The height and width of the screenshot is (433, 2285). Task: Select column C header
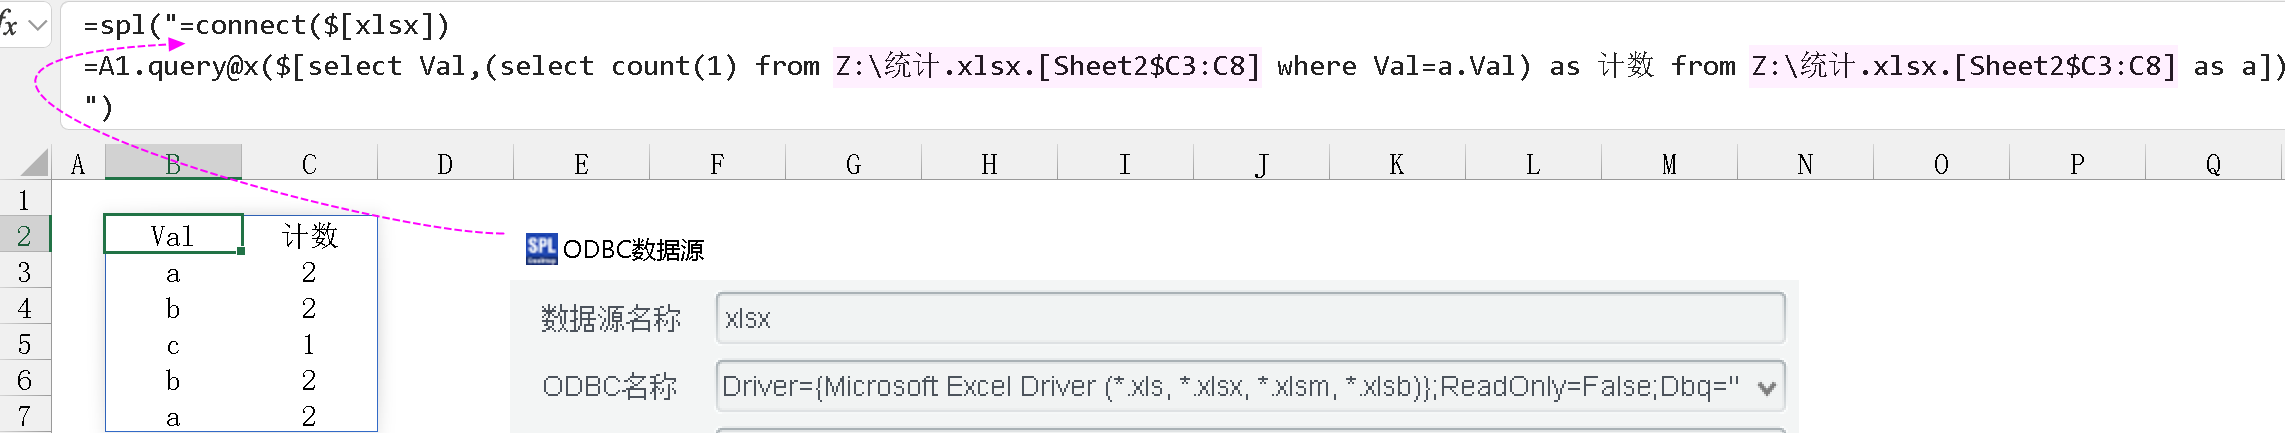coord(309,164)
